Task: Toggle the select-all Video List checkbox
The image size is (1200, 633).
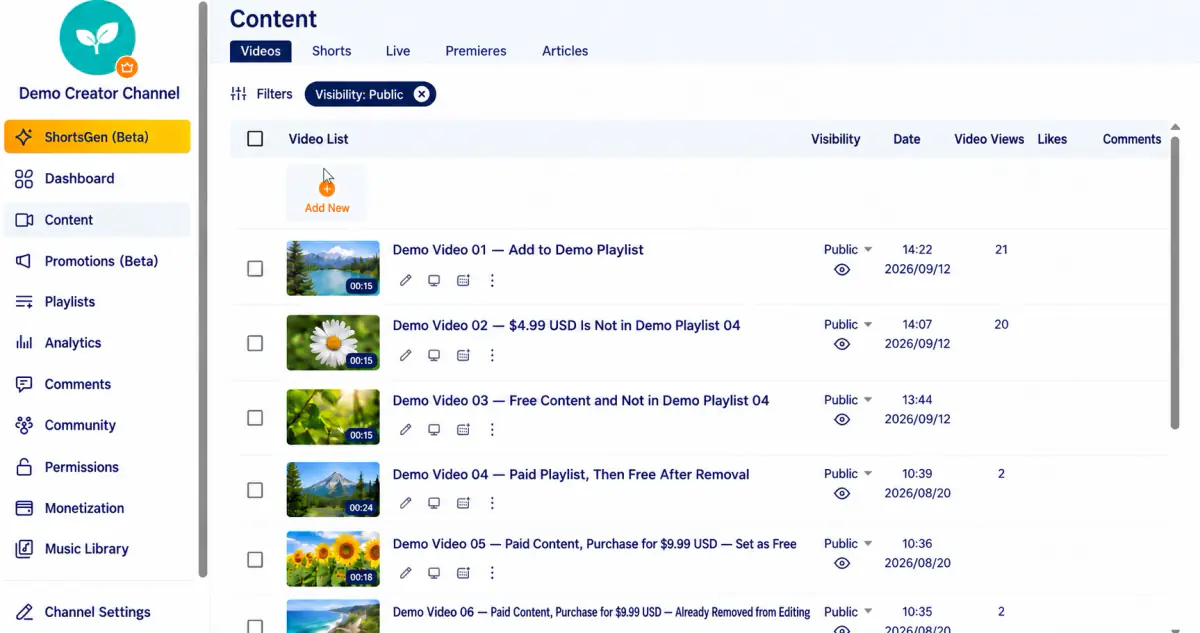Action: 255,139
